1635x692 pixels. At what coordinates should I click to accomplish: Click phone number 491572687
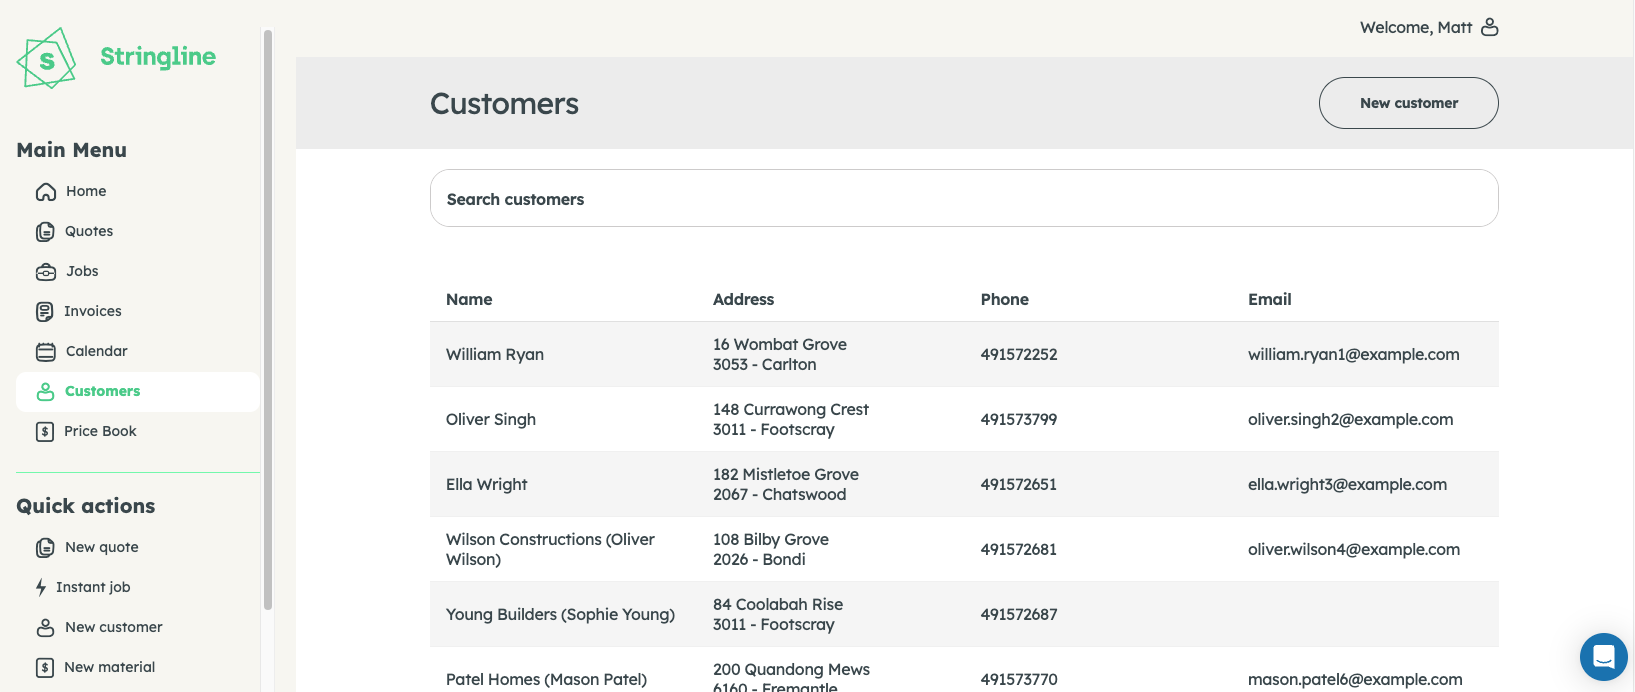[1019, 614]
